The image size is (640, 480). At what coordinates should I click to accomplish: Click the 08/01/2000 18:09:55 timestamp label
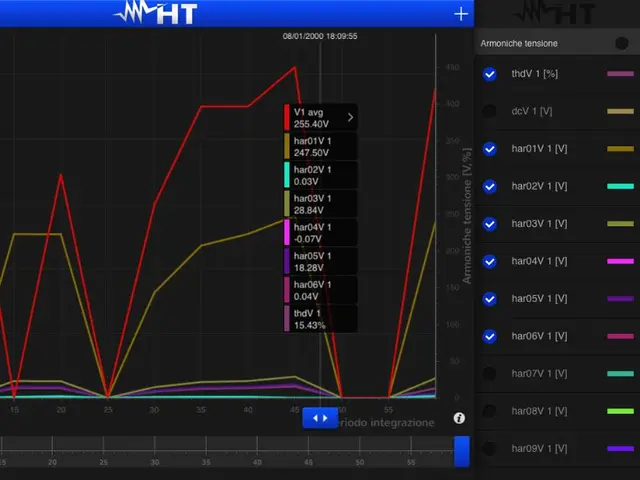pyautogui.click(x=320, y=36)
